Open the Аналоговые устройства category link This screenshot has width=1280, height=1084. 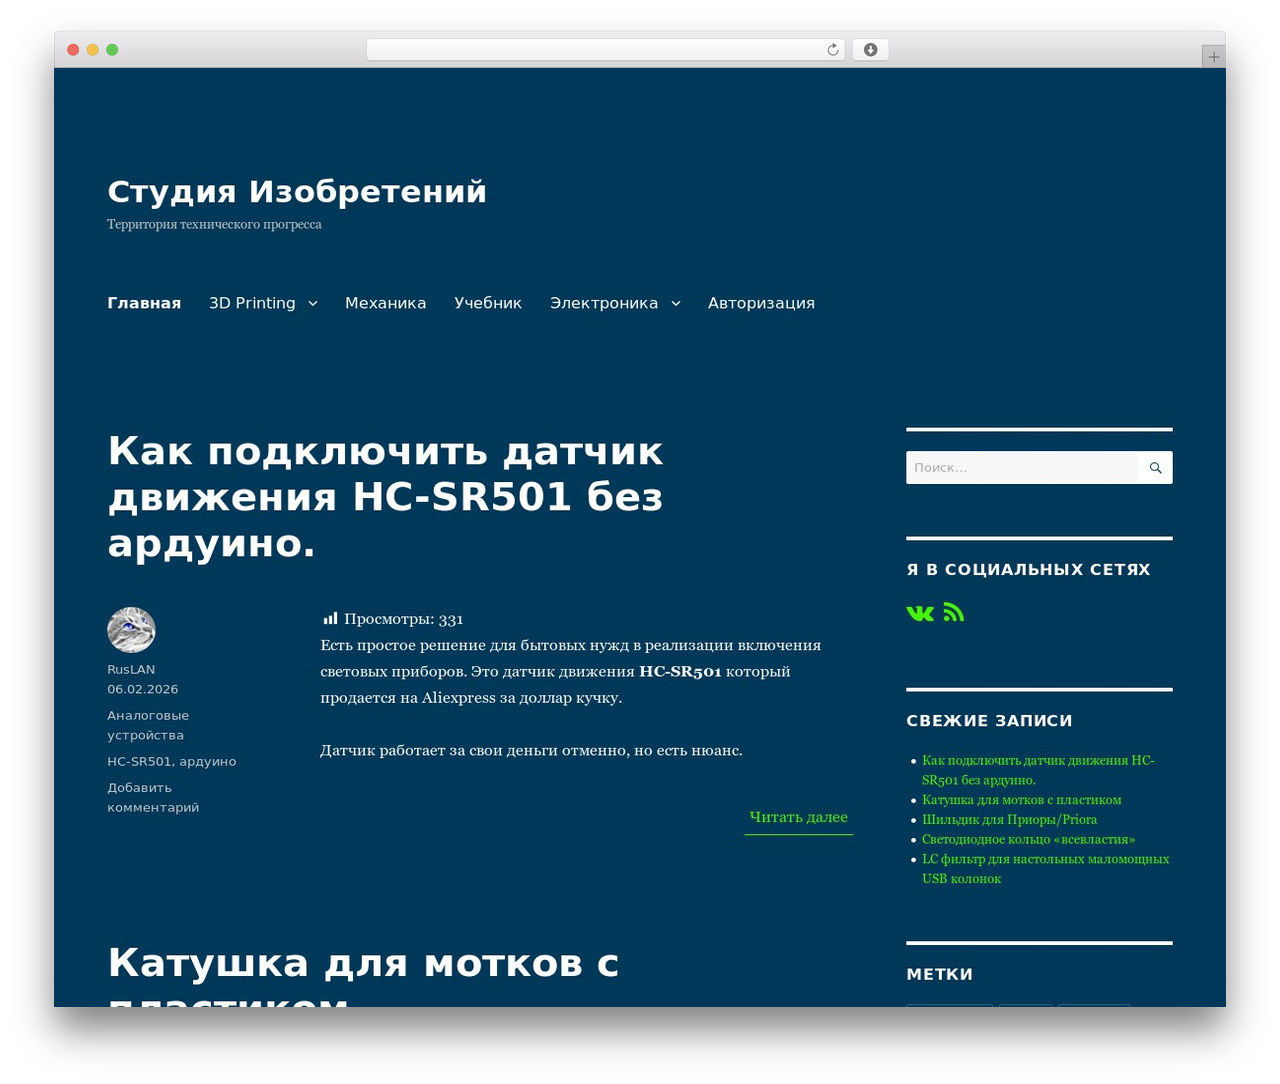pos(148,725)
